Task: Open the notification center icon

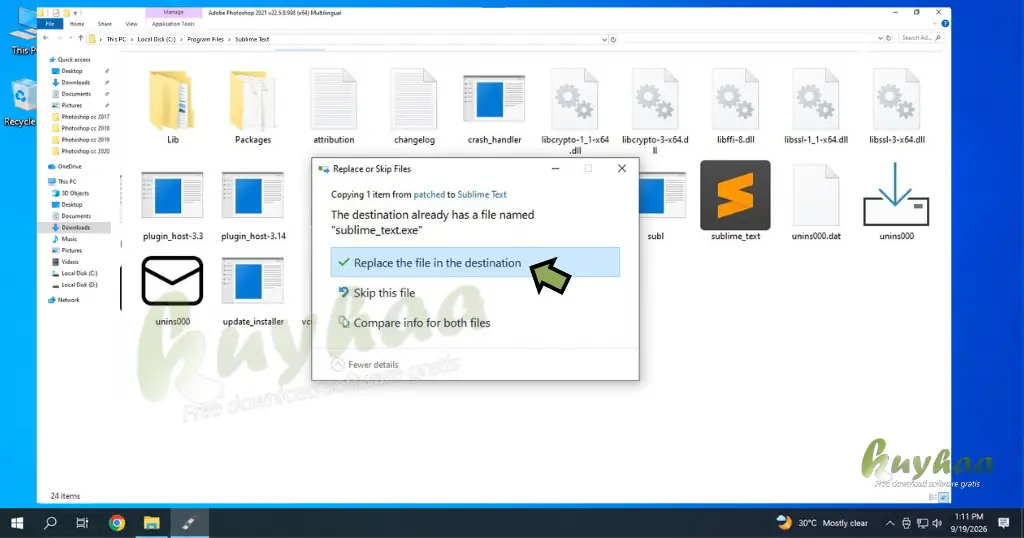Action: [x=1004, y=523]
